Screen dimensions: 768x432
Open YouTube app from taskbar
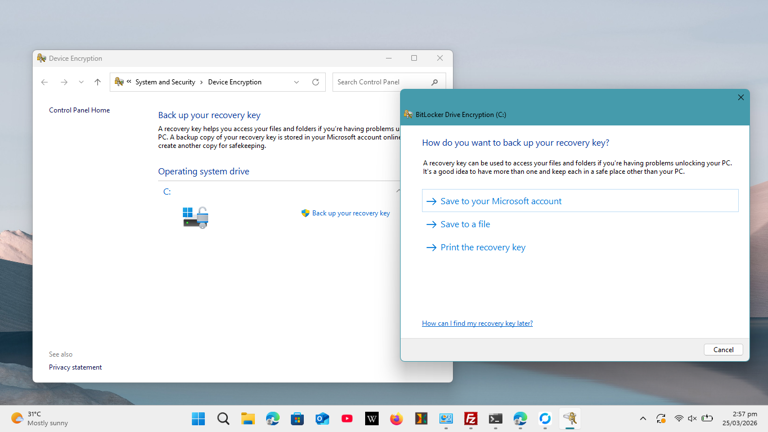347,419
